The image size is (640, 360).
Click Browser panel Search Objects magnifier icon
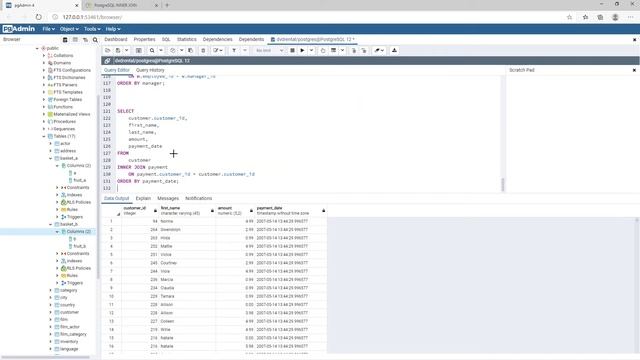tap(95, 40)
